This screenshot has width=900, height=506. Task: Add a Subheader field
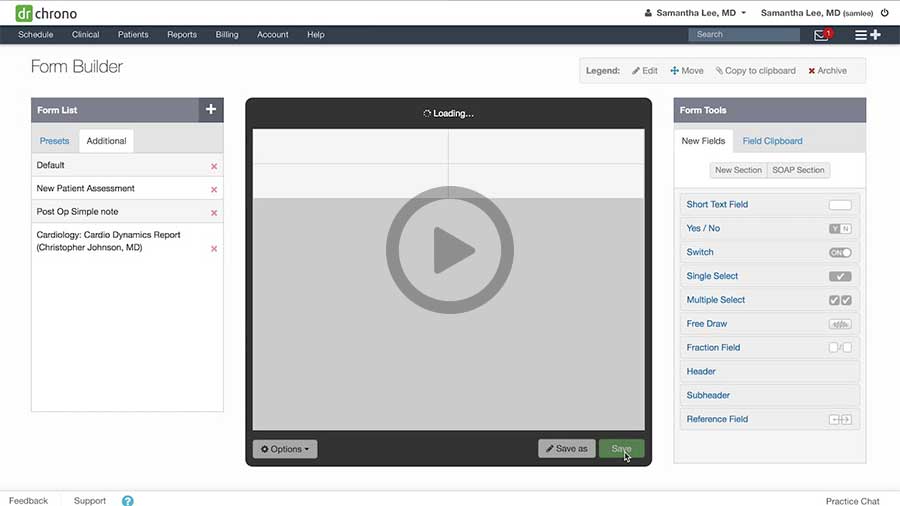click(x=769, y=395)
